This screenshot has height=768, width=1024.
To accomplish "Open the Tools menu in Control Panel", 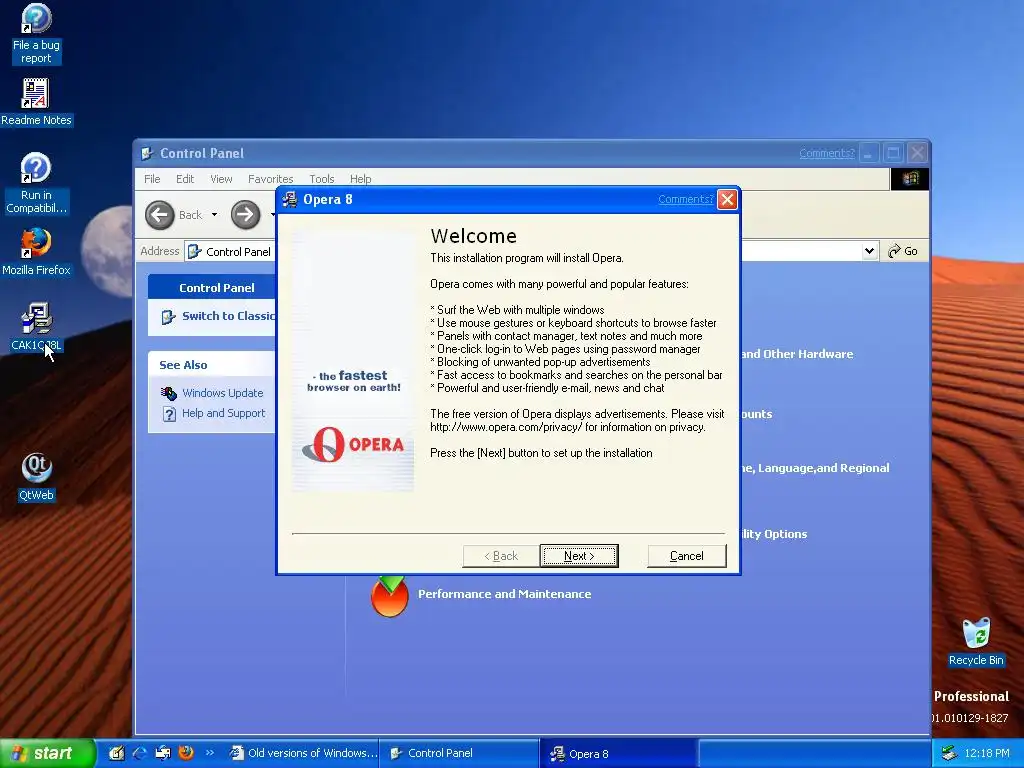I will coord(322,179).
